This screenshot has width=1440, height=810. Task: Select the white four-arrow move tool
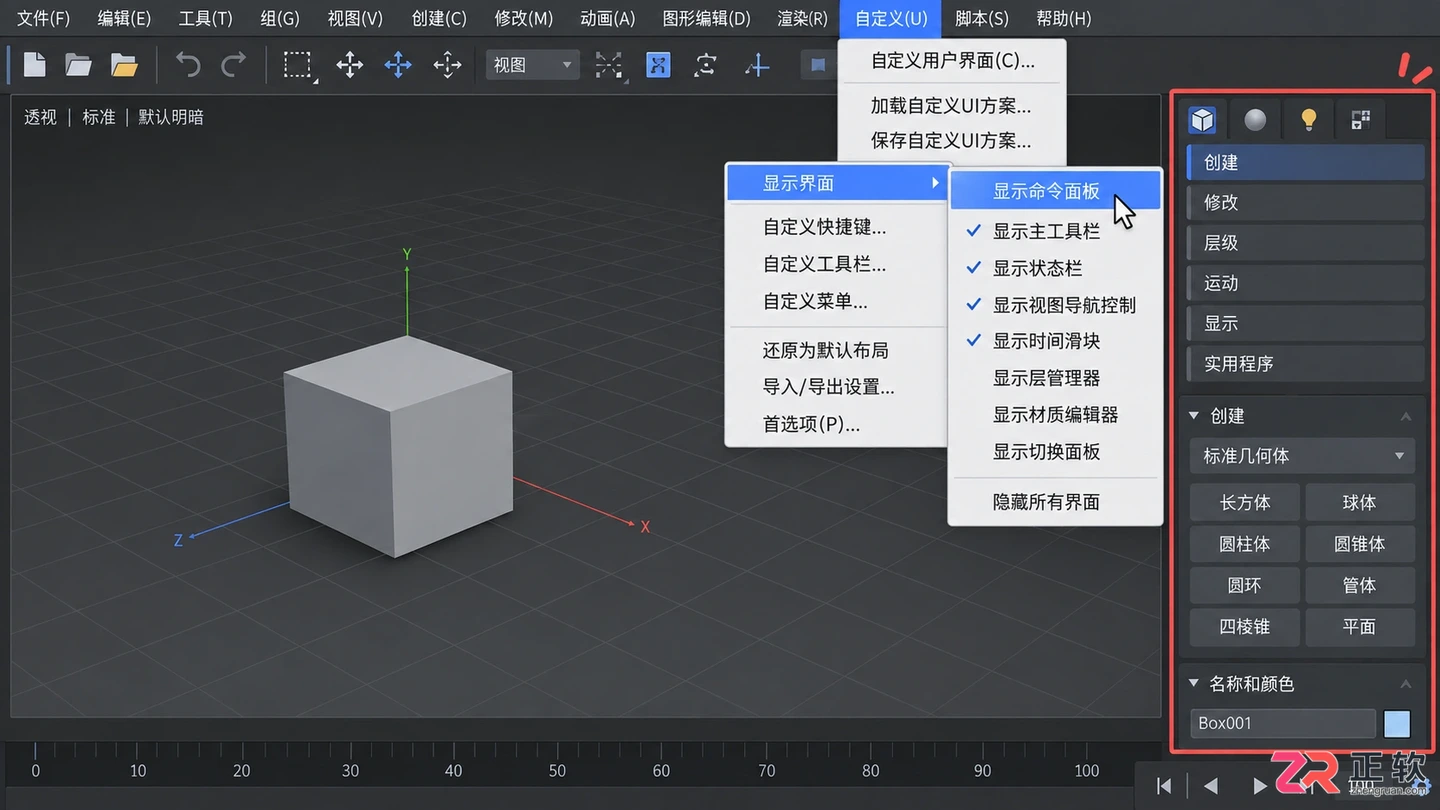tap(349, 66)
